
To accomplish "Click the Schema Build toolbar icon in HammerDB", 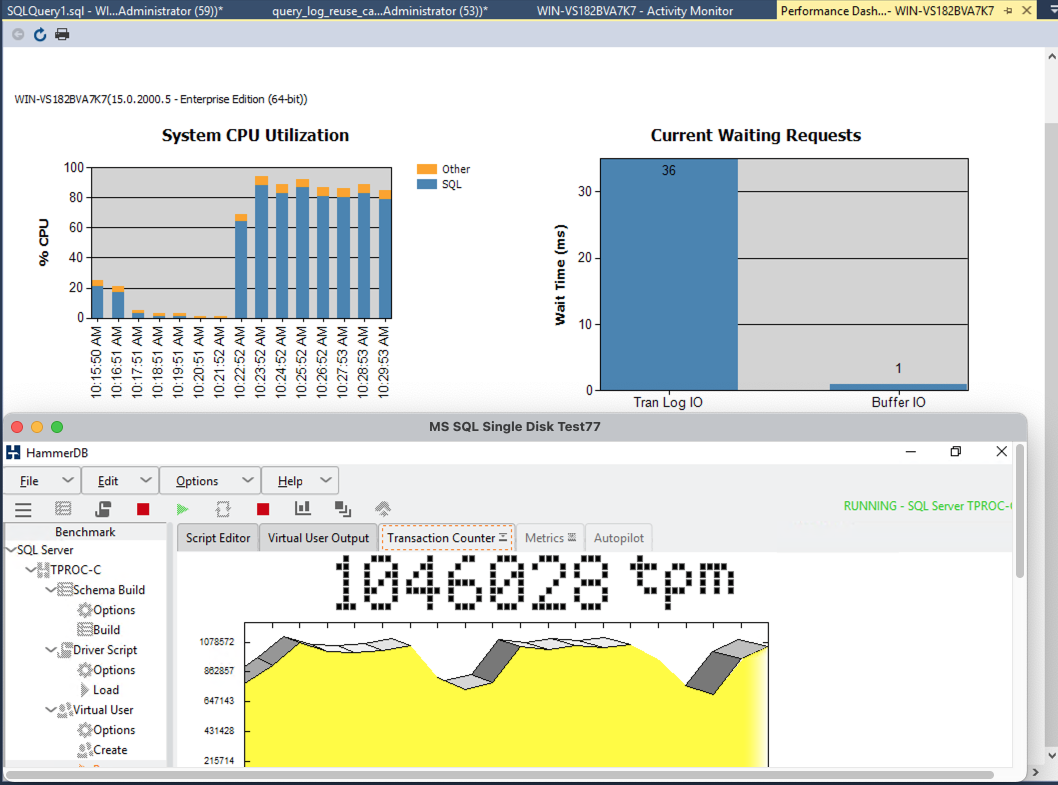I will [63, 509].
